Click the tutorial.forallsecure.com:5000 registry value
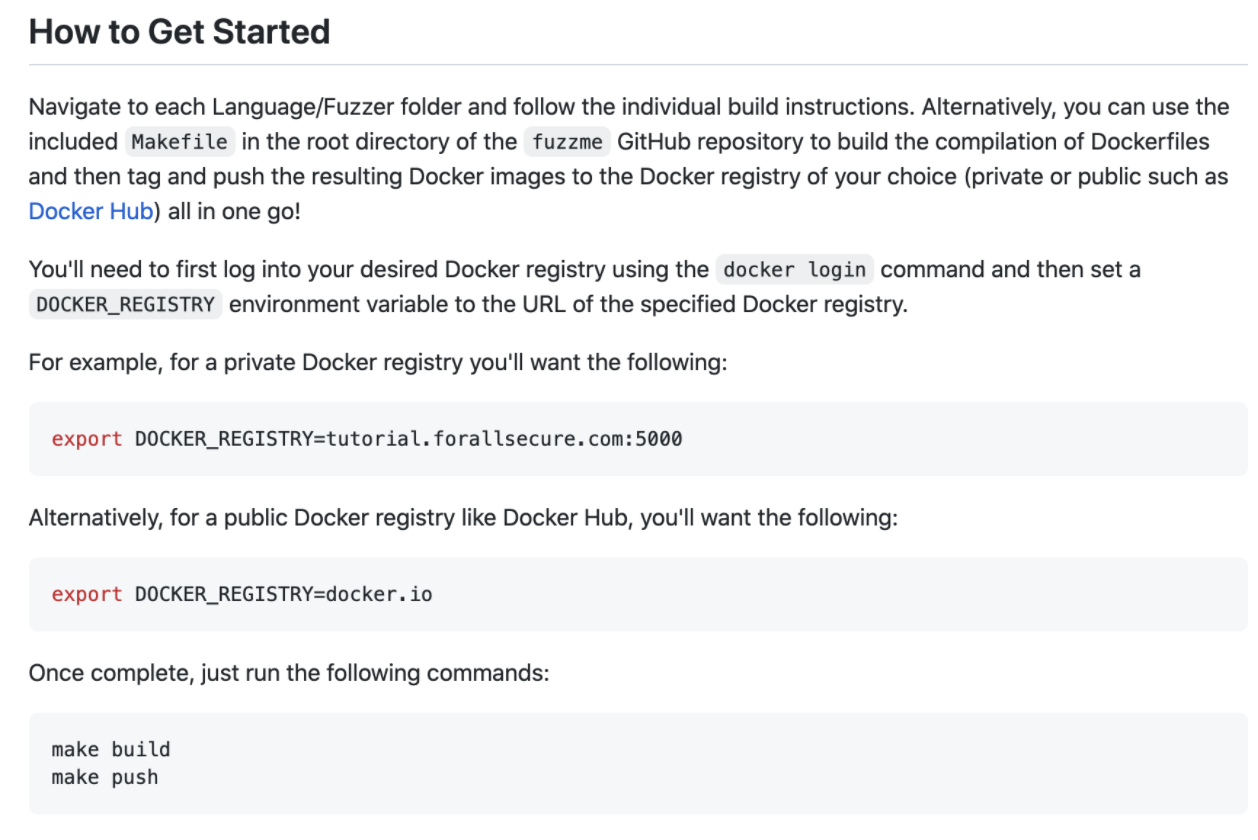 click(x=504, y=438)
